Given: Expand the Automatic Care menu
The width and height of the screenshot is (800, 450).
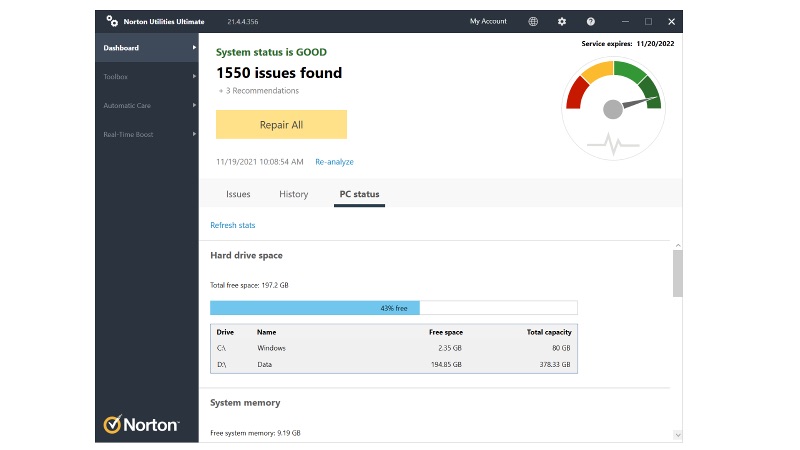Looking at the screenshot, I should 194,106.
